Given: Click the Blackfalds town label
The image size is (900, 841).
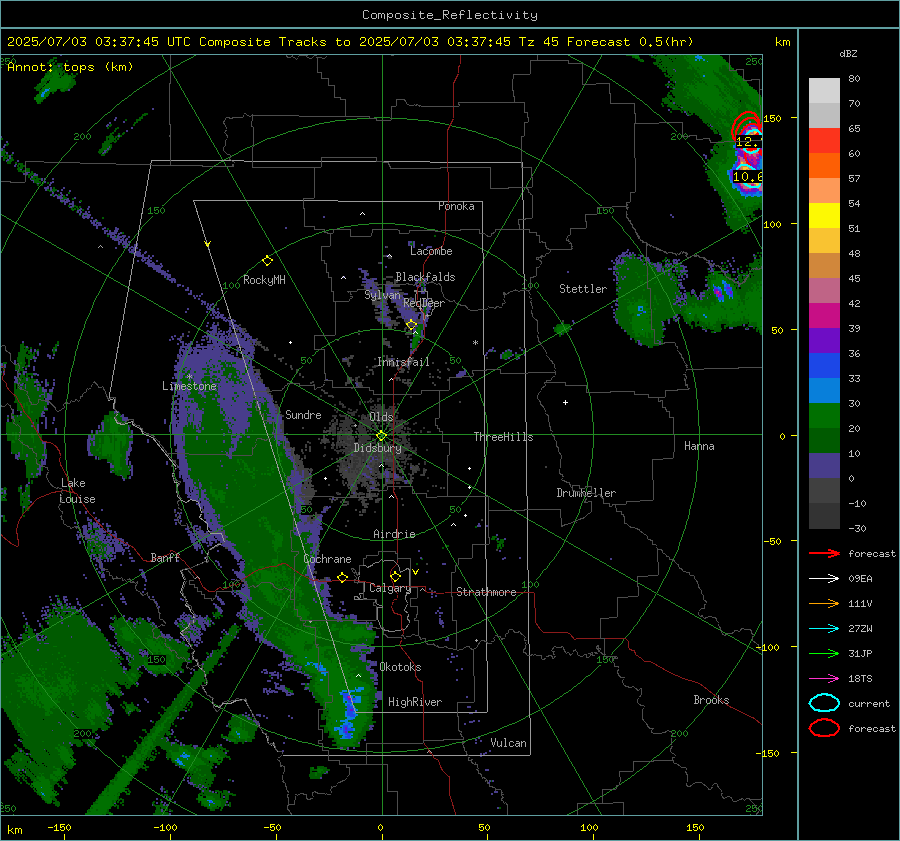Looking at the screenshot, I should click(x=425, y=277).
